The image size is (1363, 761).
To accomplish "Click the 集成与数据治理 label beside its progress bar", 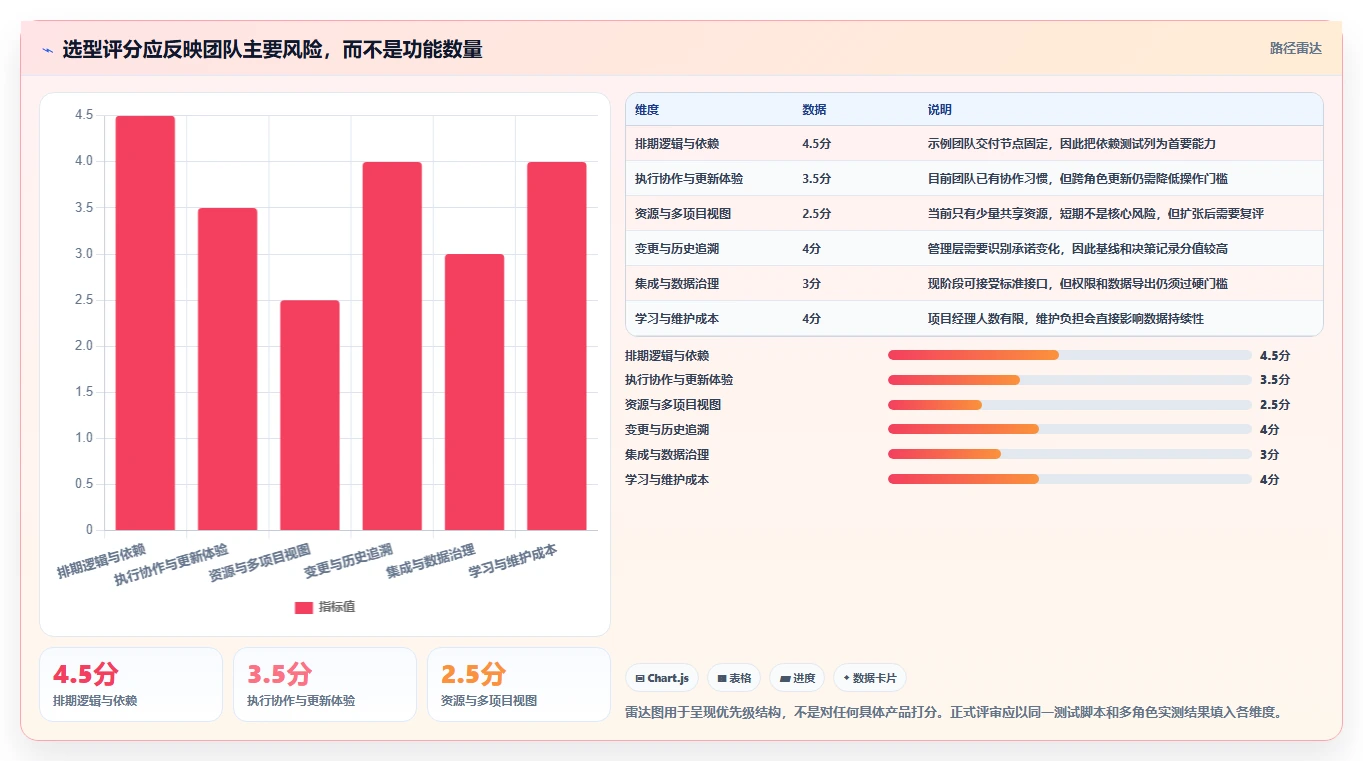I will click(667, 454).
